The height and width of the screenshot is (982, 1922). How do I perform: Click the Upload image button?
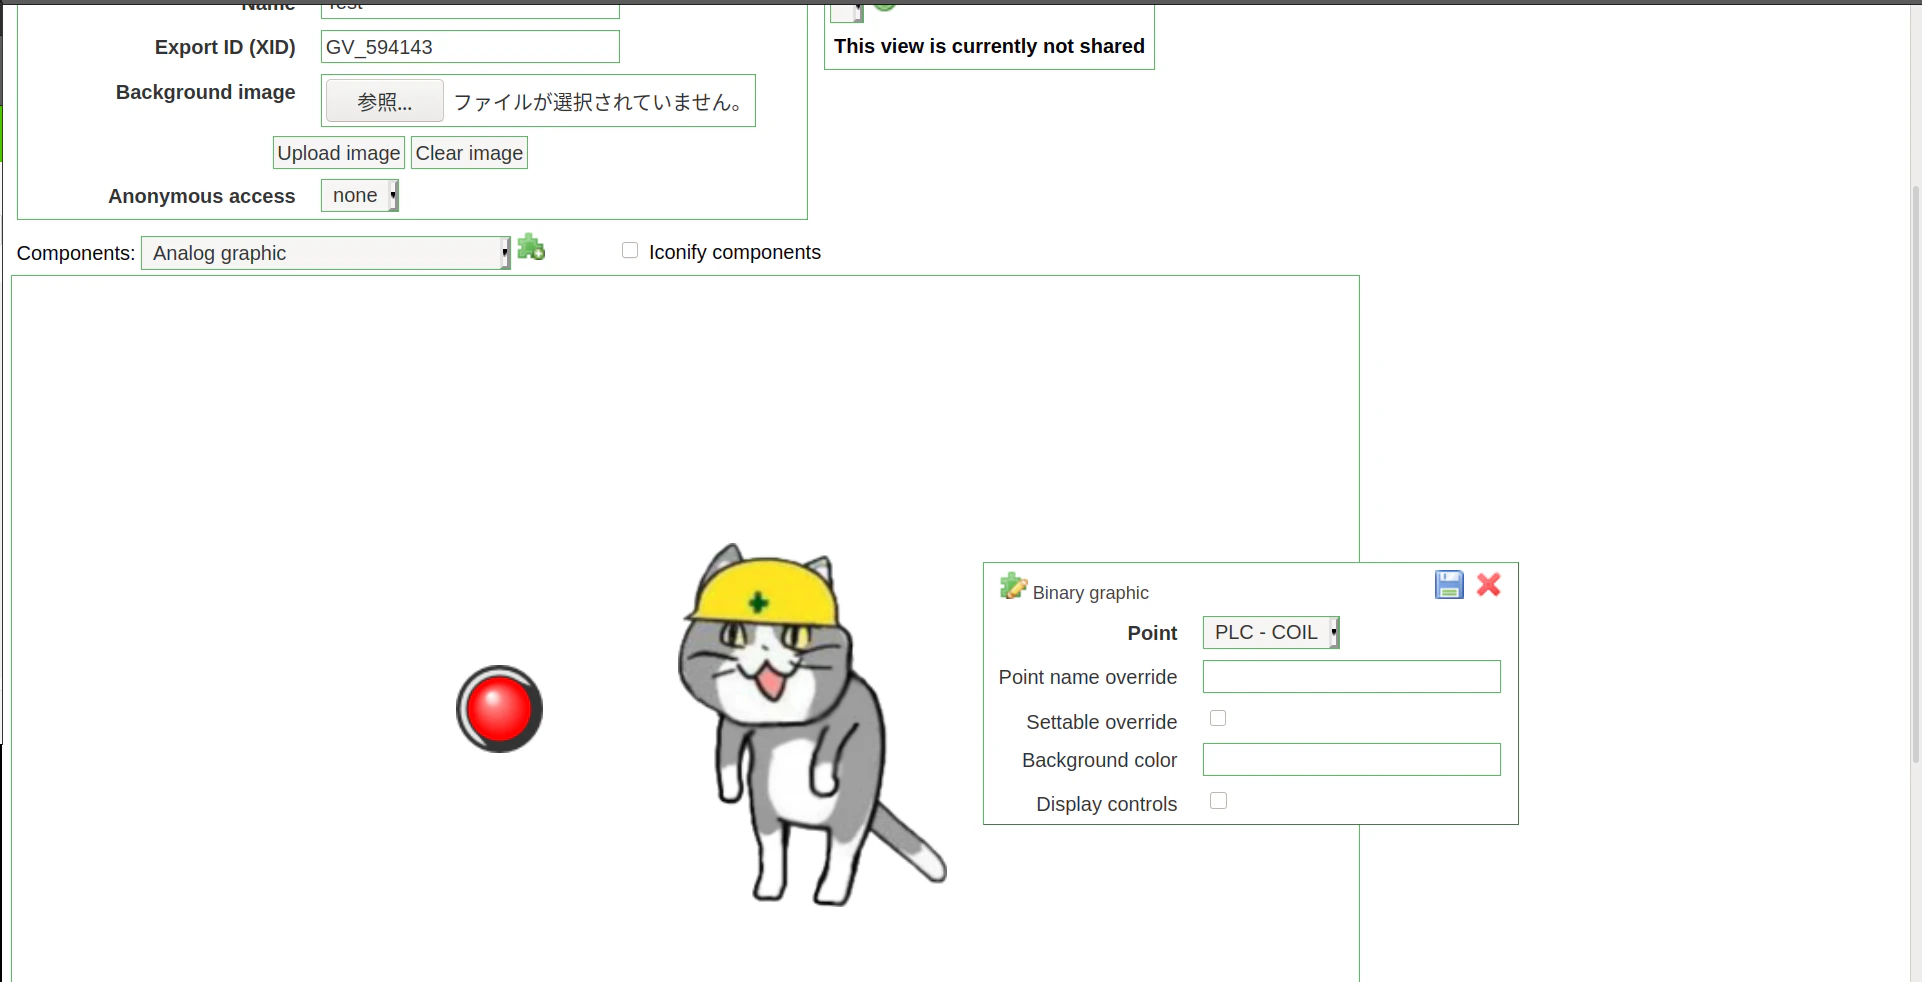[339, 153]
